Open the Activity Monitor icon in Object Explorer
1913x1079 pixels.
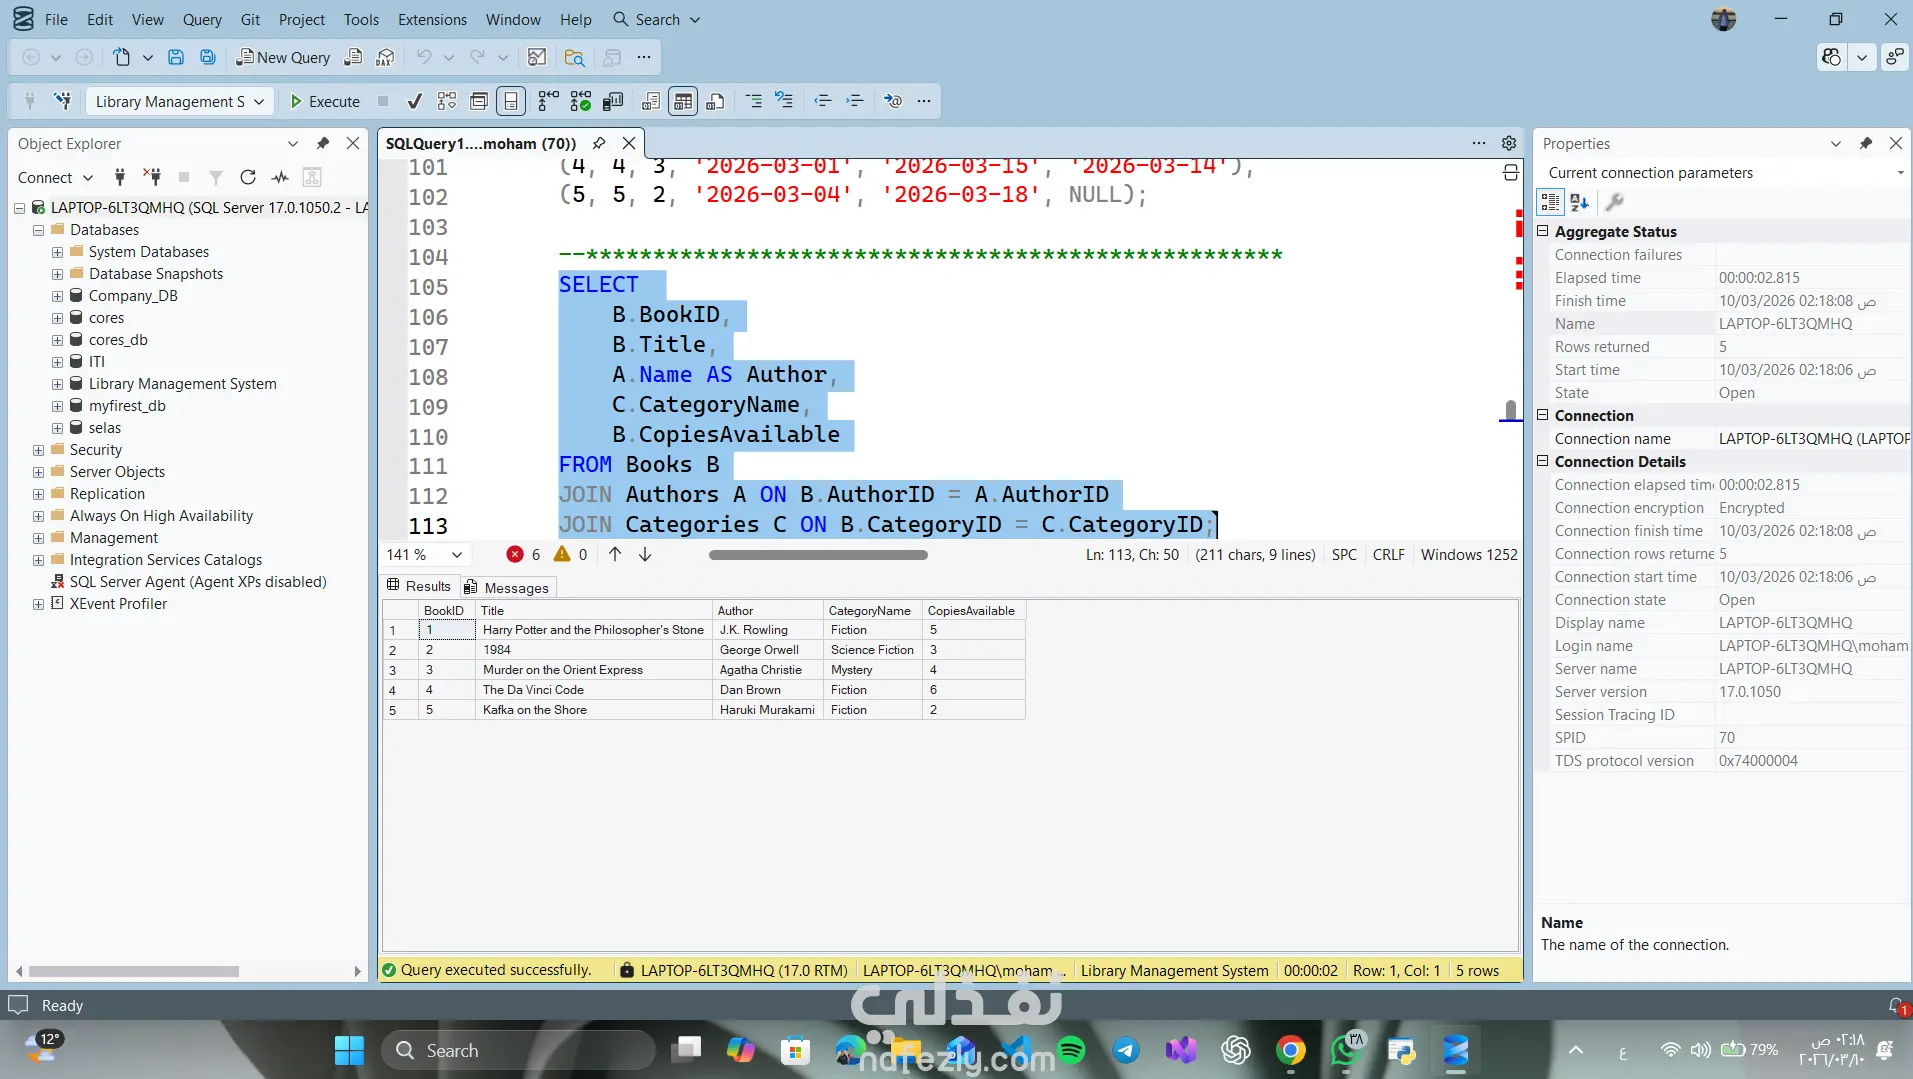(x=280, y=177)
